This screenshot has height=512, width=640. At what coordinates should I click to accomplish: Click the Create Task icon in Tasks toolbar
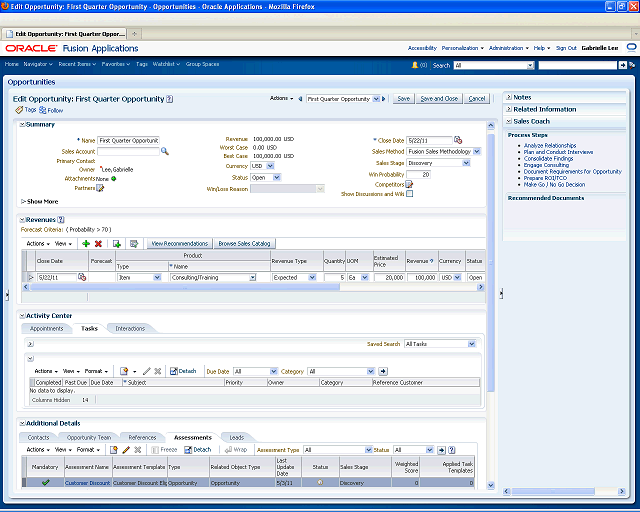point(124,371)
